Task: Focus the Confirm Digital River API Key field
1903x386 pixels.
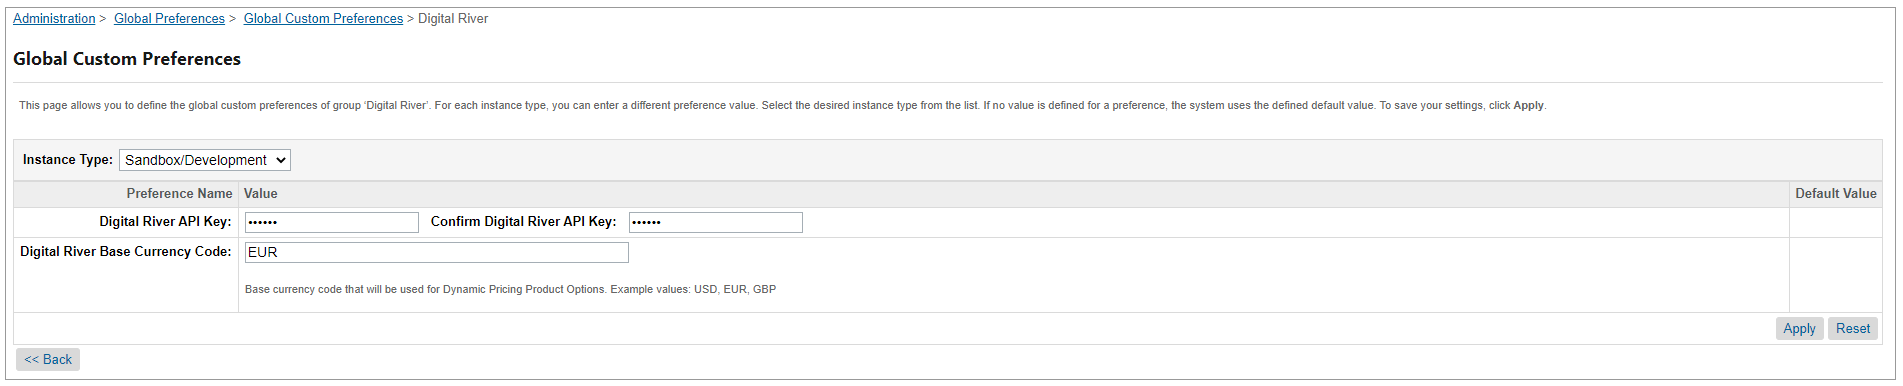Action: coord(716,222)
